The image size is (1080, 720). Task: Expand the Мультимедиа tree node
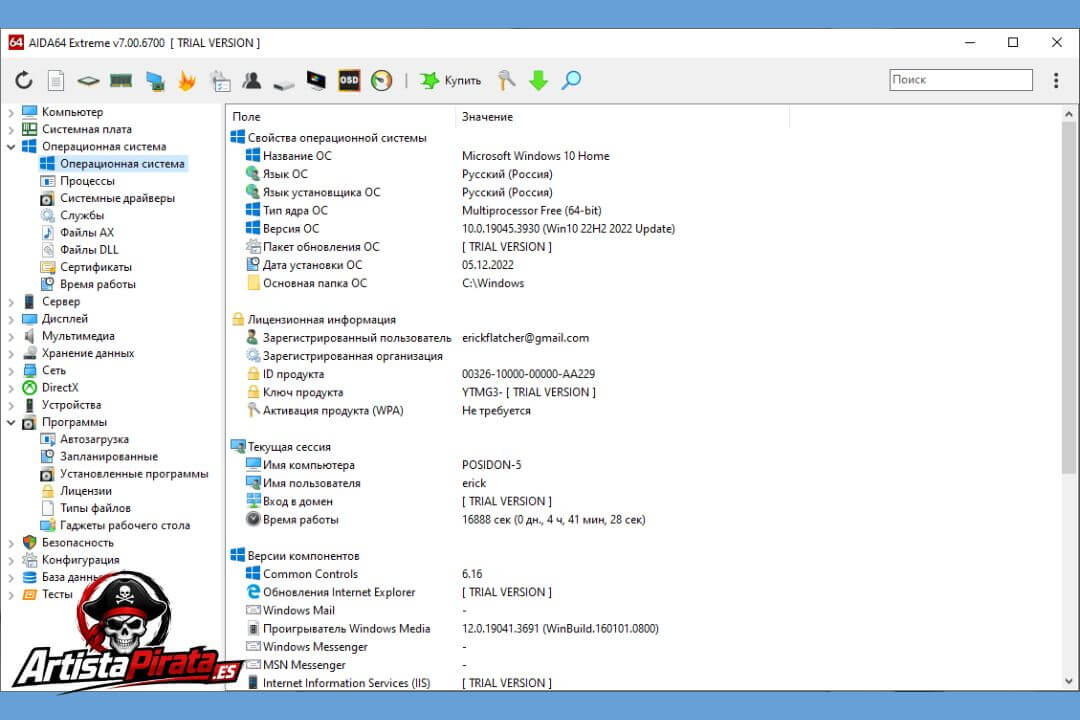[x=11, y=336]
